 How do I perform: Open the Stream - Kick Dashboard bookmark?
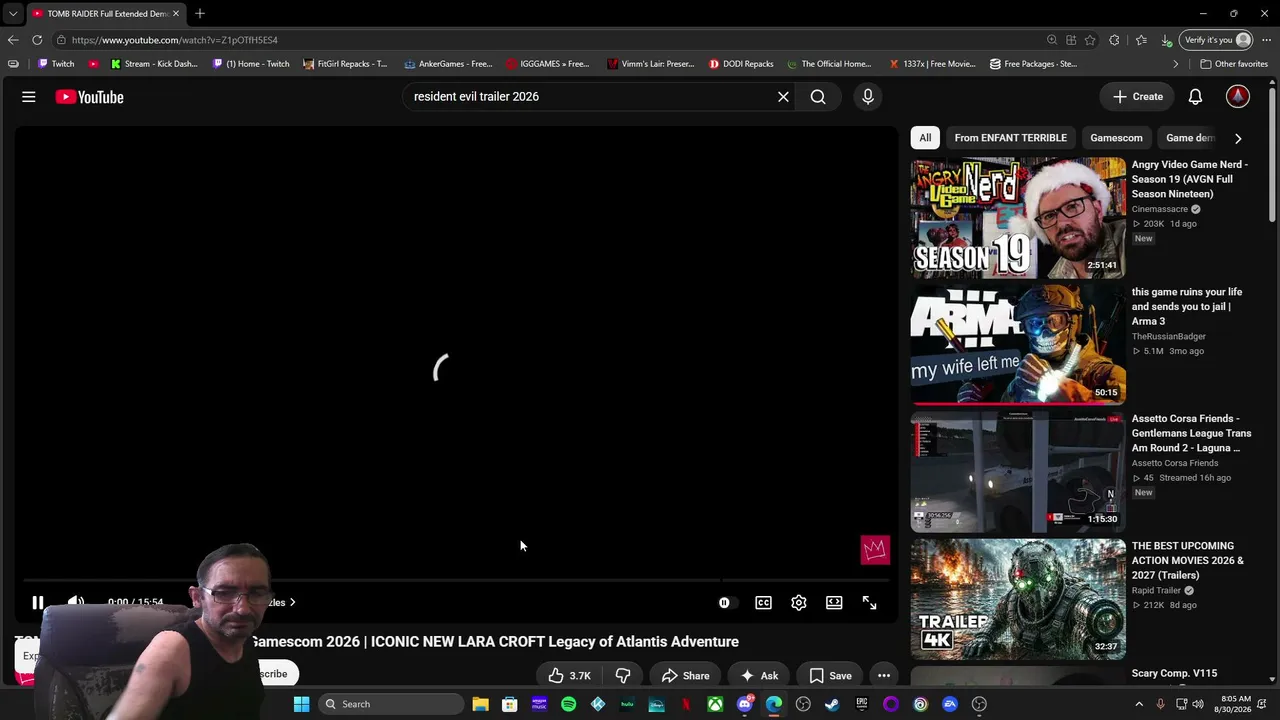tap(154, 64)
